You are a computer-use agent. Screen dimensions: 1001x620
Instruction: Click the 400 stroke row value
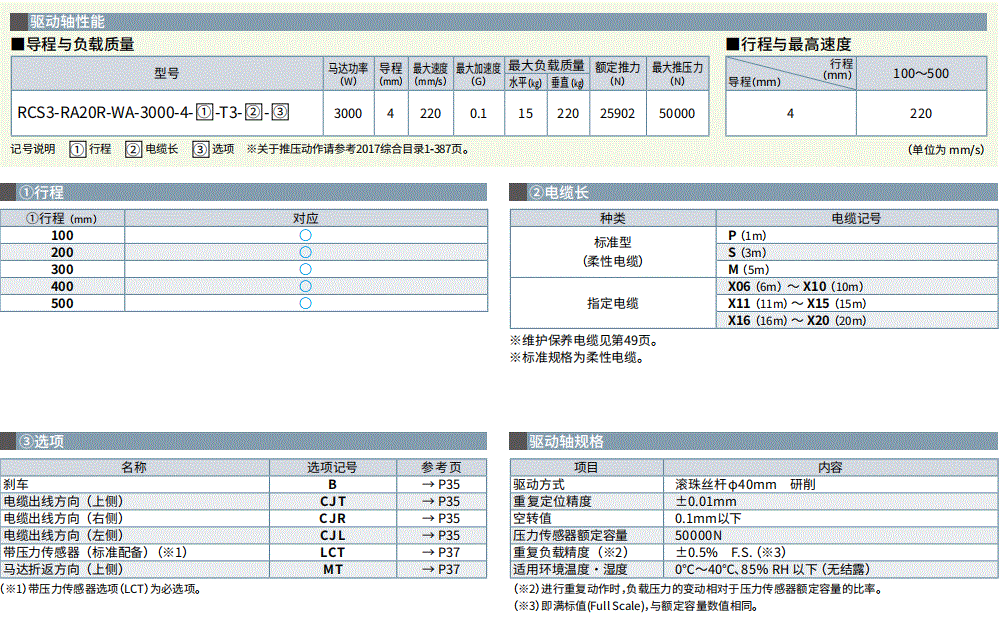pos(62,287)
